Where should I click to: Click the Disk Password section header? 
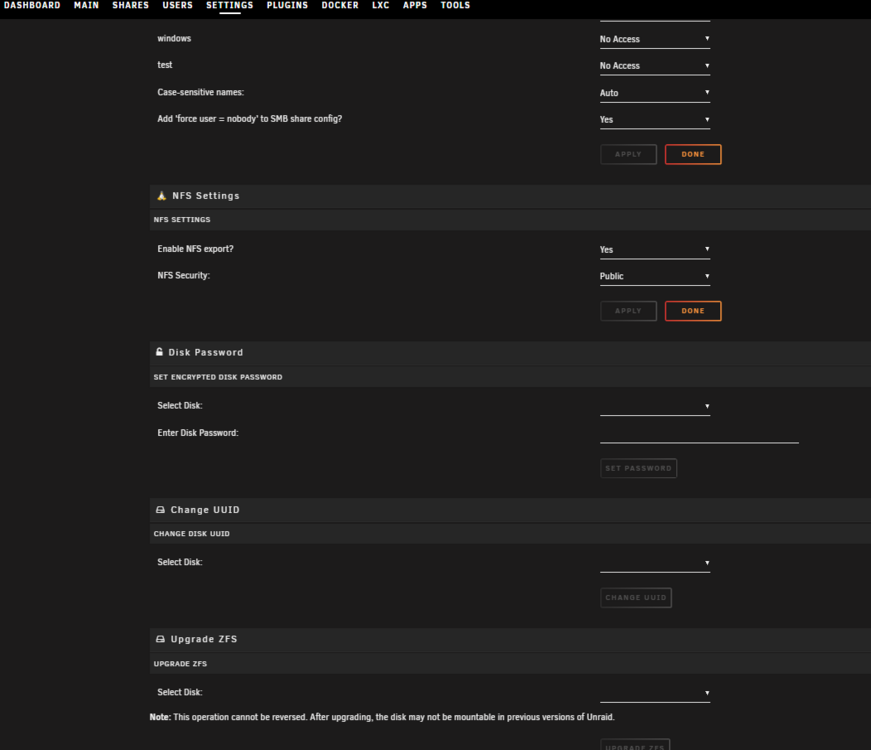pyautogui.click(x=510, y=353)
